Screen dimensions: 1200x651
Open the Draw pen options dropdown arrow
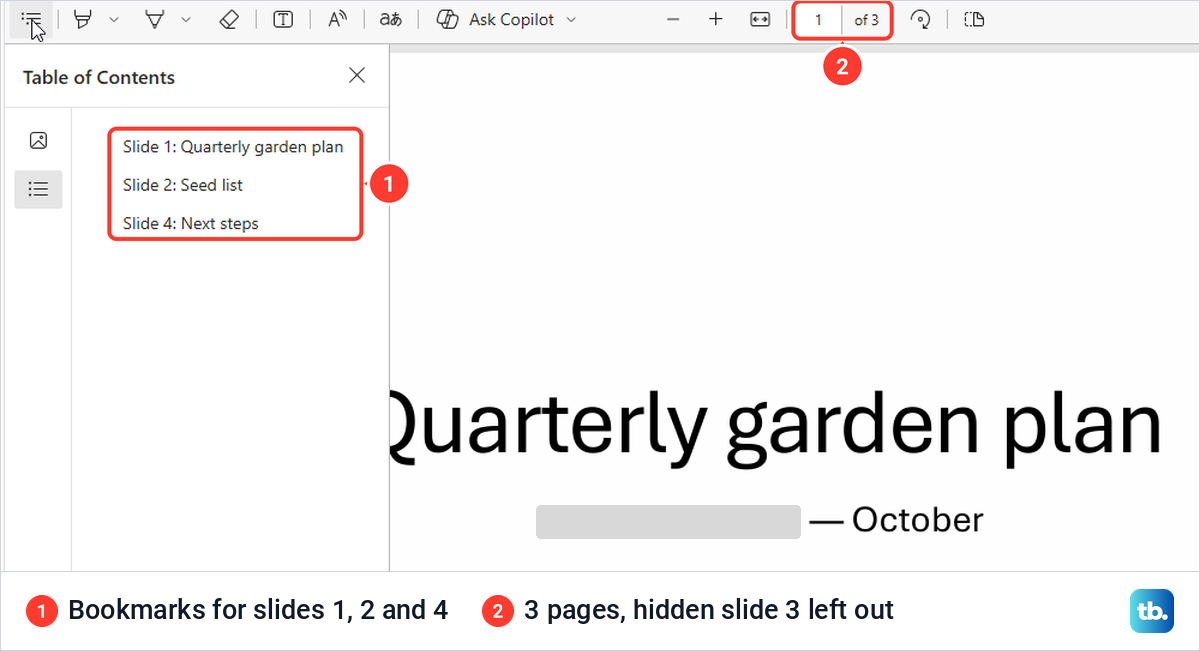(x=185, y=19)
